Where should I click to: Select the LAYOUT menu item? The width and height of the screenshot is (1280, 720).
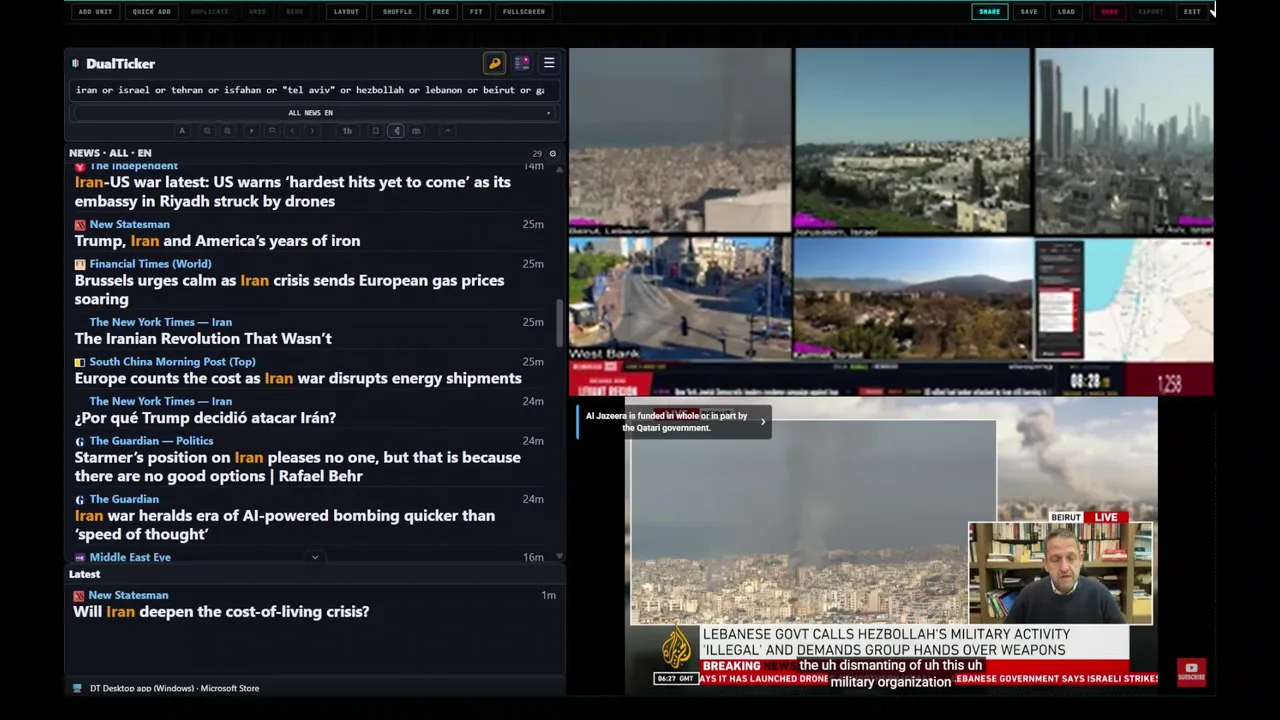click(x=346, y=12)
